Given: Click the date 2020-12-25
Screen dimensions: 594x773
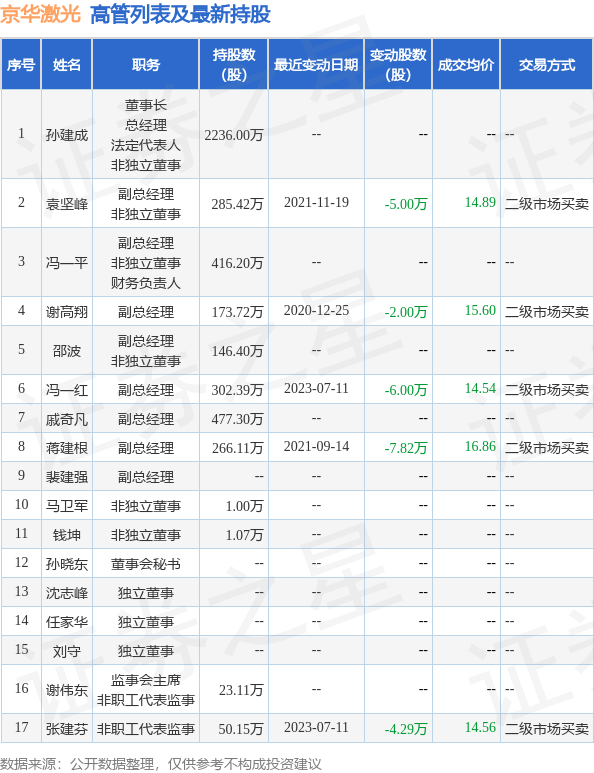Looking at the screenshot, I should point(316,311).
